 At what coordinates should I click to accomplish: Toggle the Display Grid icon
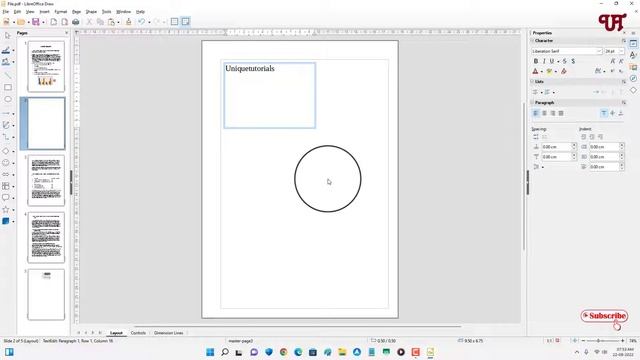pos(174,22)
